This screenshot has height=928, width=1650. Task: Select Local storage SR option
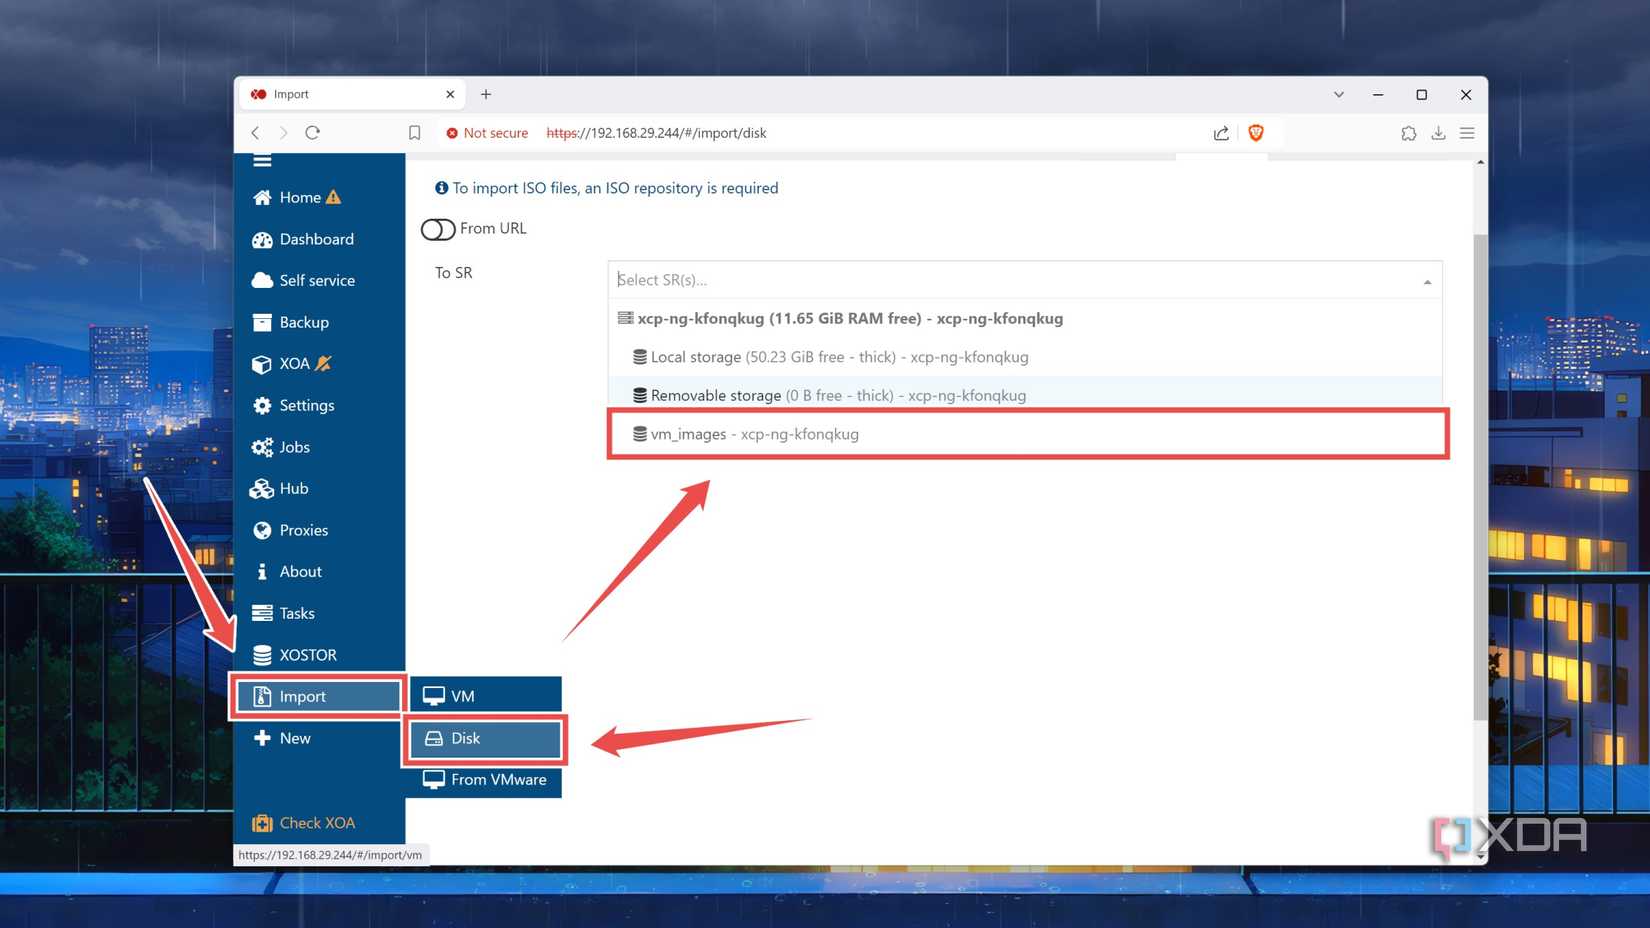tap(1025, 357)
